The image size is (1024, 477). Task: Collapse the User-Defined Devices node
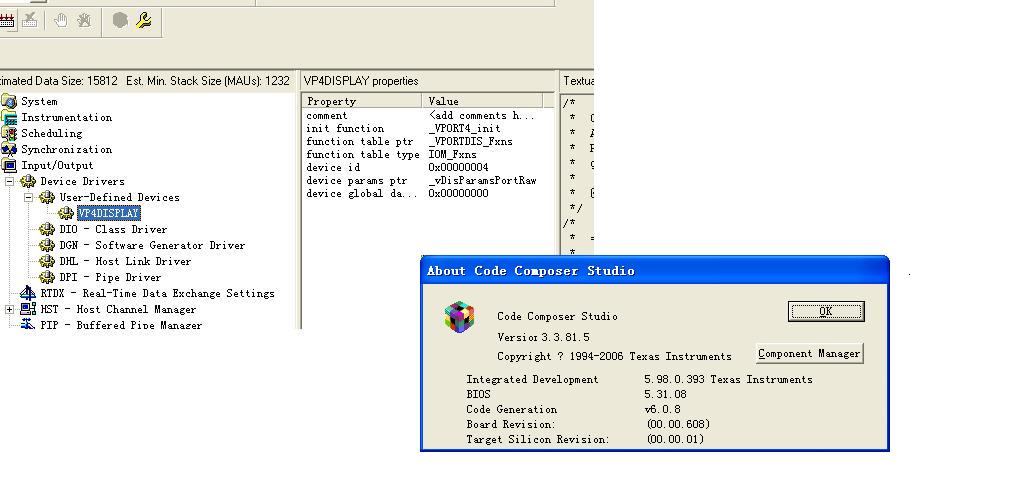(29, 197)
